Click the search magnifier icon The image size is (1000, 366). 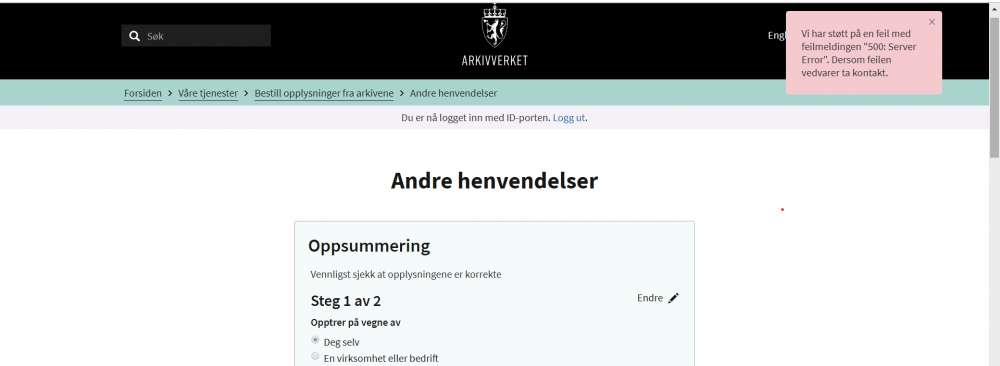click(134, 36)
